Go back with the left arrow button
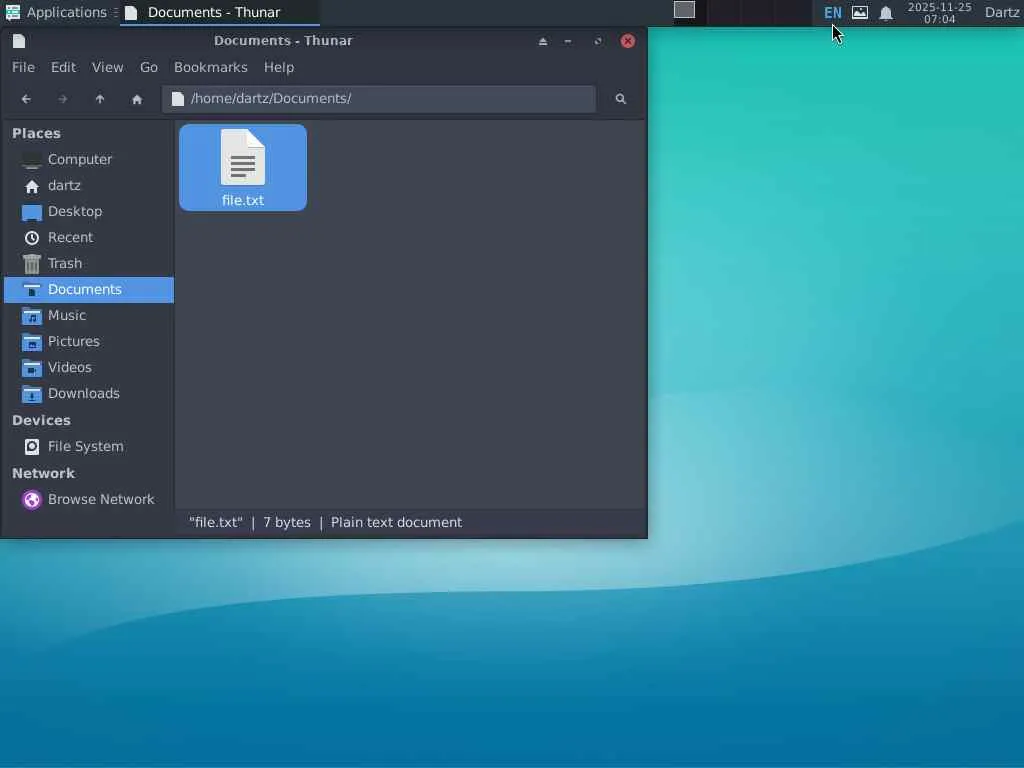The height and width of the screenshot is (768, 1024). point(26,99)
